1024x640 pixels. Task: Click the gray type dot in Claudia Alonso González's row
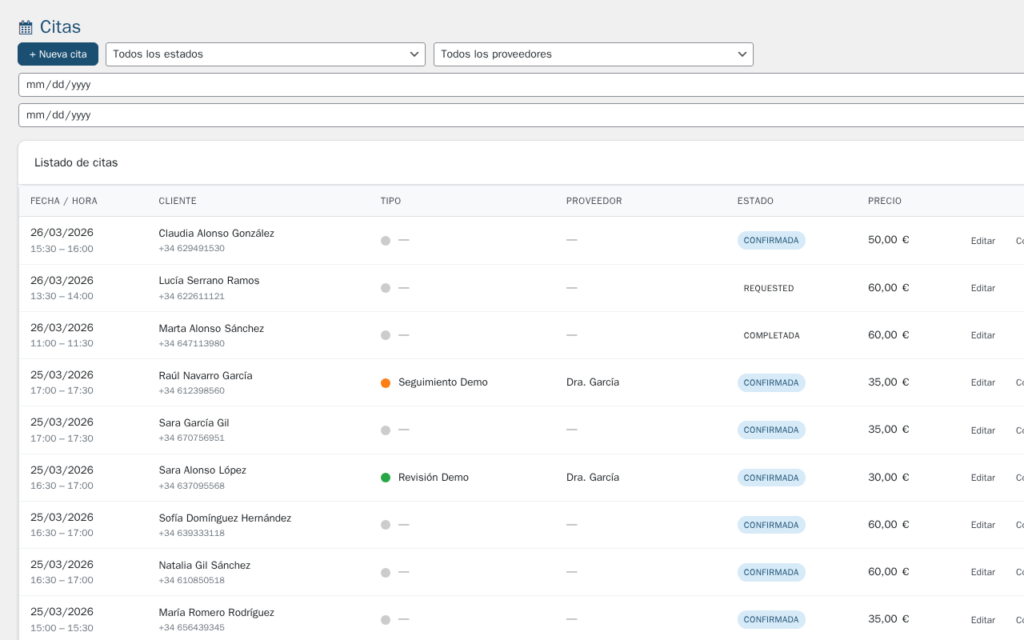pyautogui.click(x=385, y=240)
